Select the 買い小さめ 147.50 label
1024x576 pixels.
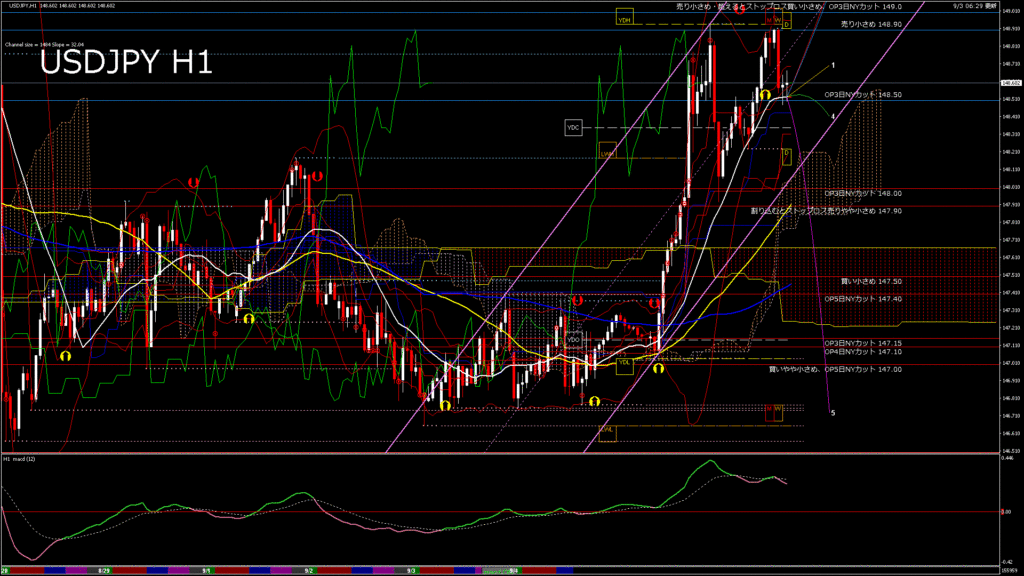click(x=857, y=282)
